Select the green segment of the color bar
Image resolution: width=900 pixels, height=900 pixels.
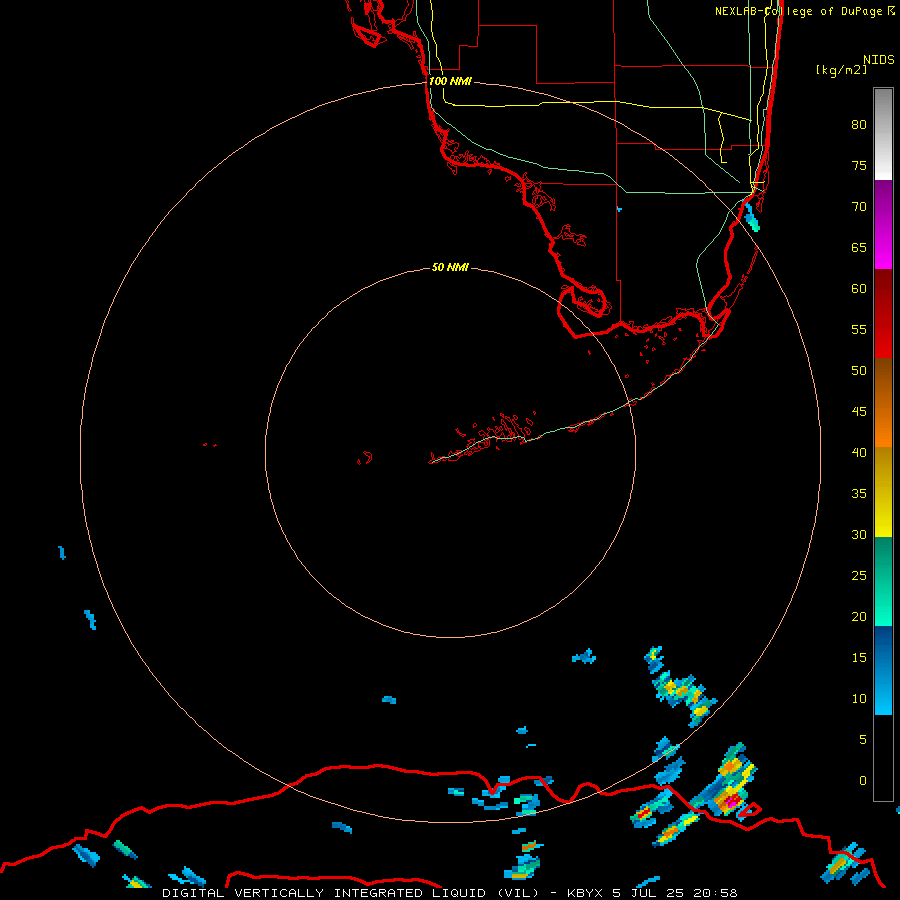883,581
